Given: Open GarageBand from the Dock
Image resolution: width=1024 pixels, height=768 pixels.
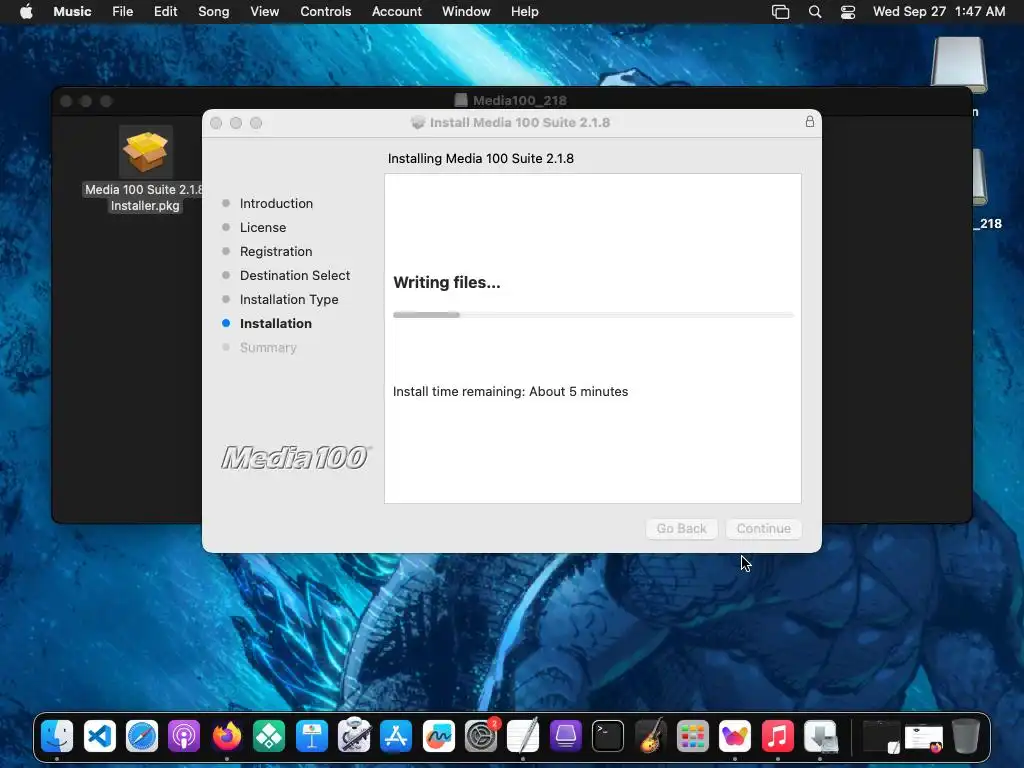Looking at the screenshot, I should tap(650, 737).
